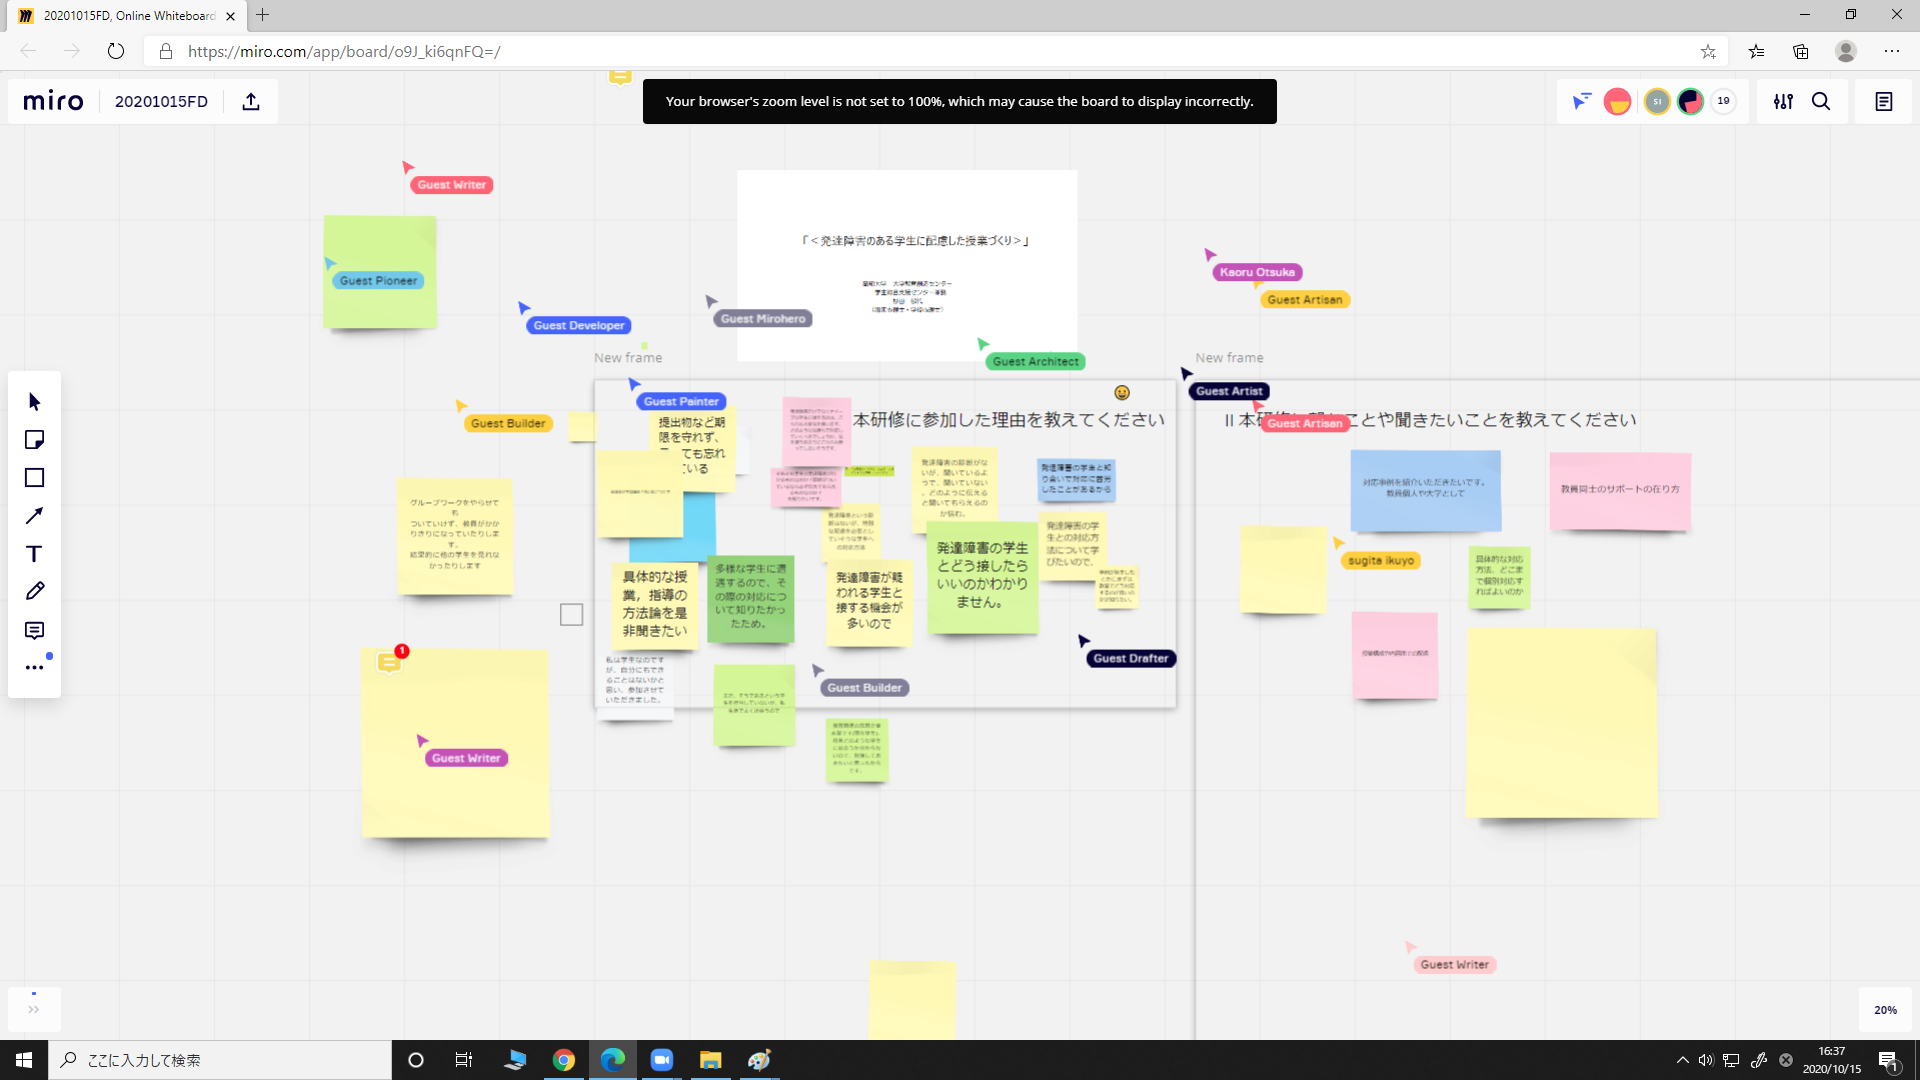Select the pen drawing tool
1920x1080 pixels.
tap(34, 591)
